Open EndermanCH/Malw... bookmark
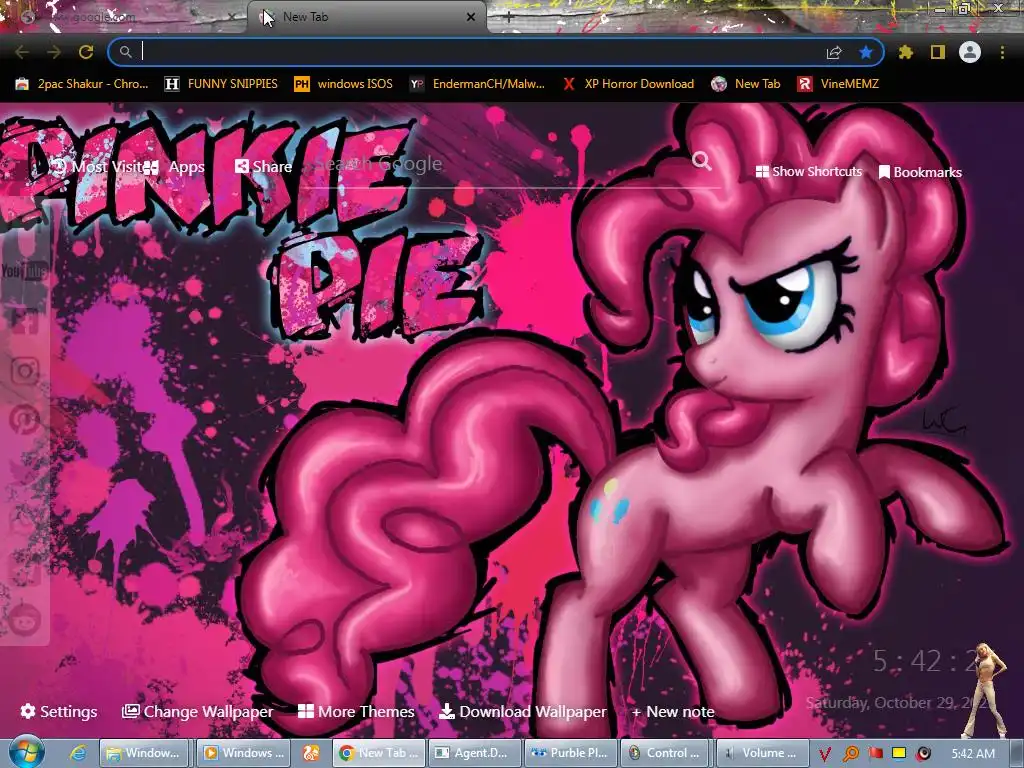Viewport: 1024px width, 768px height. point(477,84)
